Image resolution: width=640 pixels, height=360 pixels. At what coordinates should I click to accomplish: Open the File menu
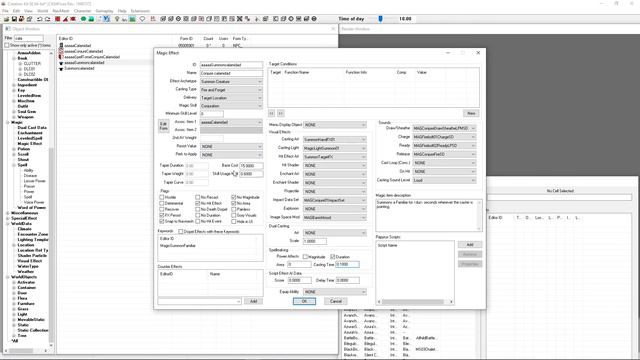tap(5, 11)
